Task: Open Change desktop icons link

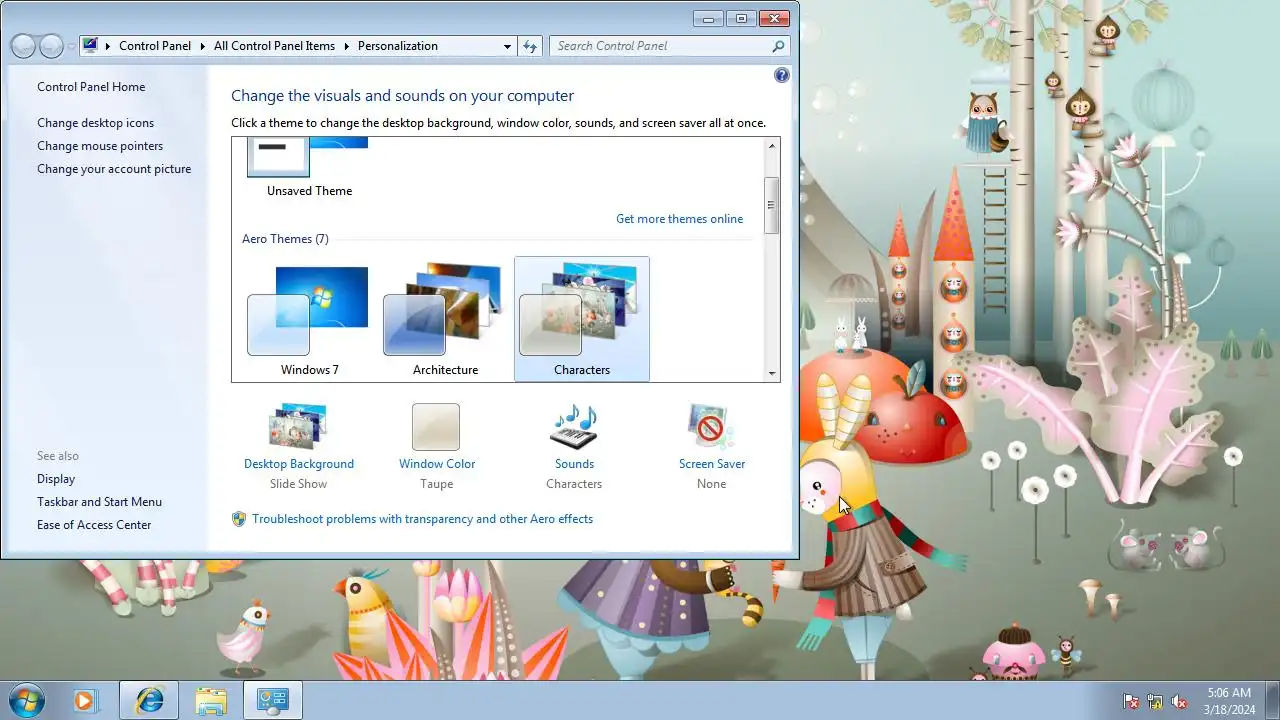Action: pos(96,123)
